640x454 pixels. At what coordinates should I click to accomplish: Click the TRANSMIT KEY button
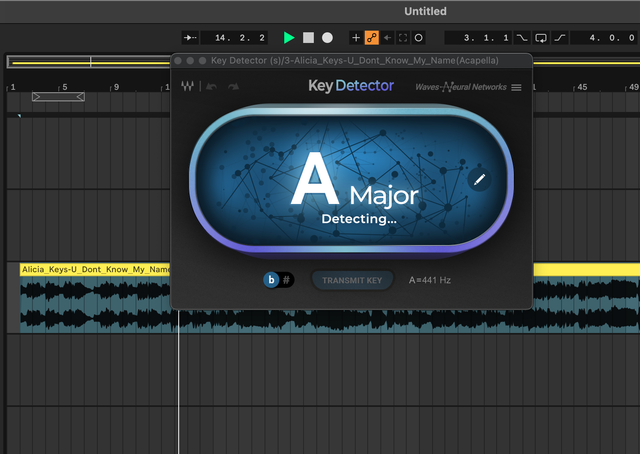click(352, 280)
